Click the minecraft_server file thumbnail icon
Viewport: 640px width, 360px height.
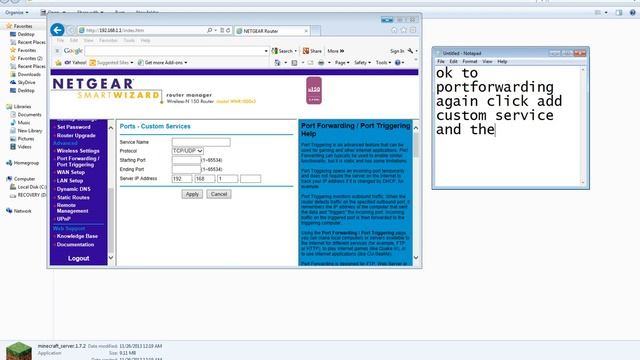tap(19, 351)
